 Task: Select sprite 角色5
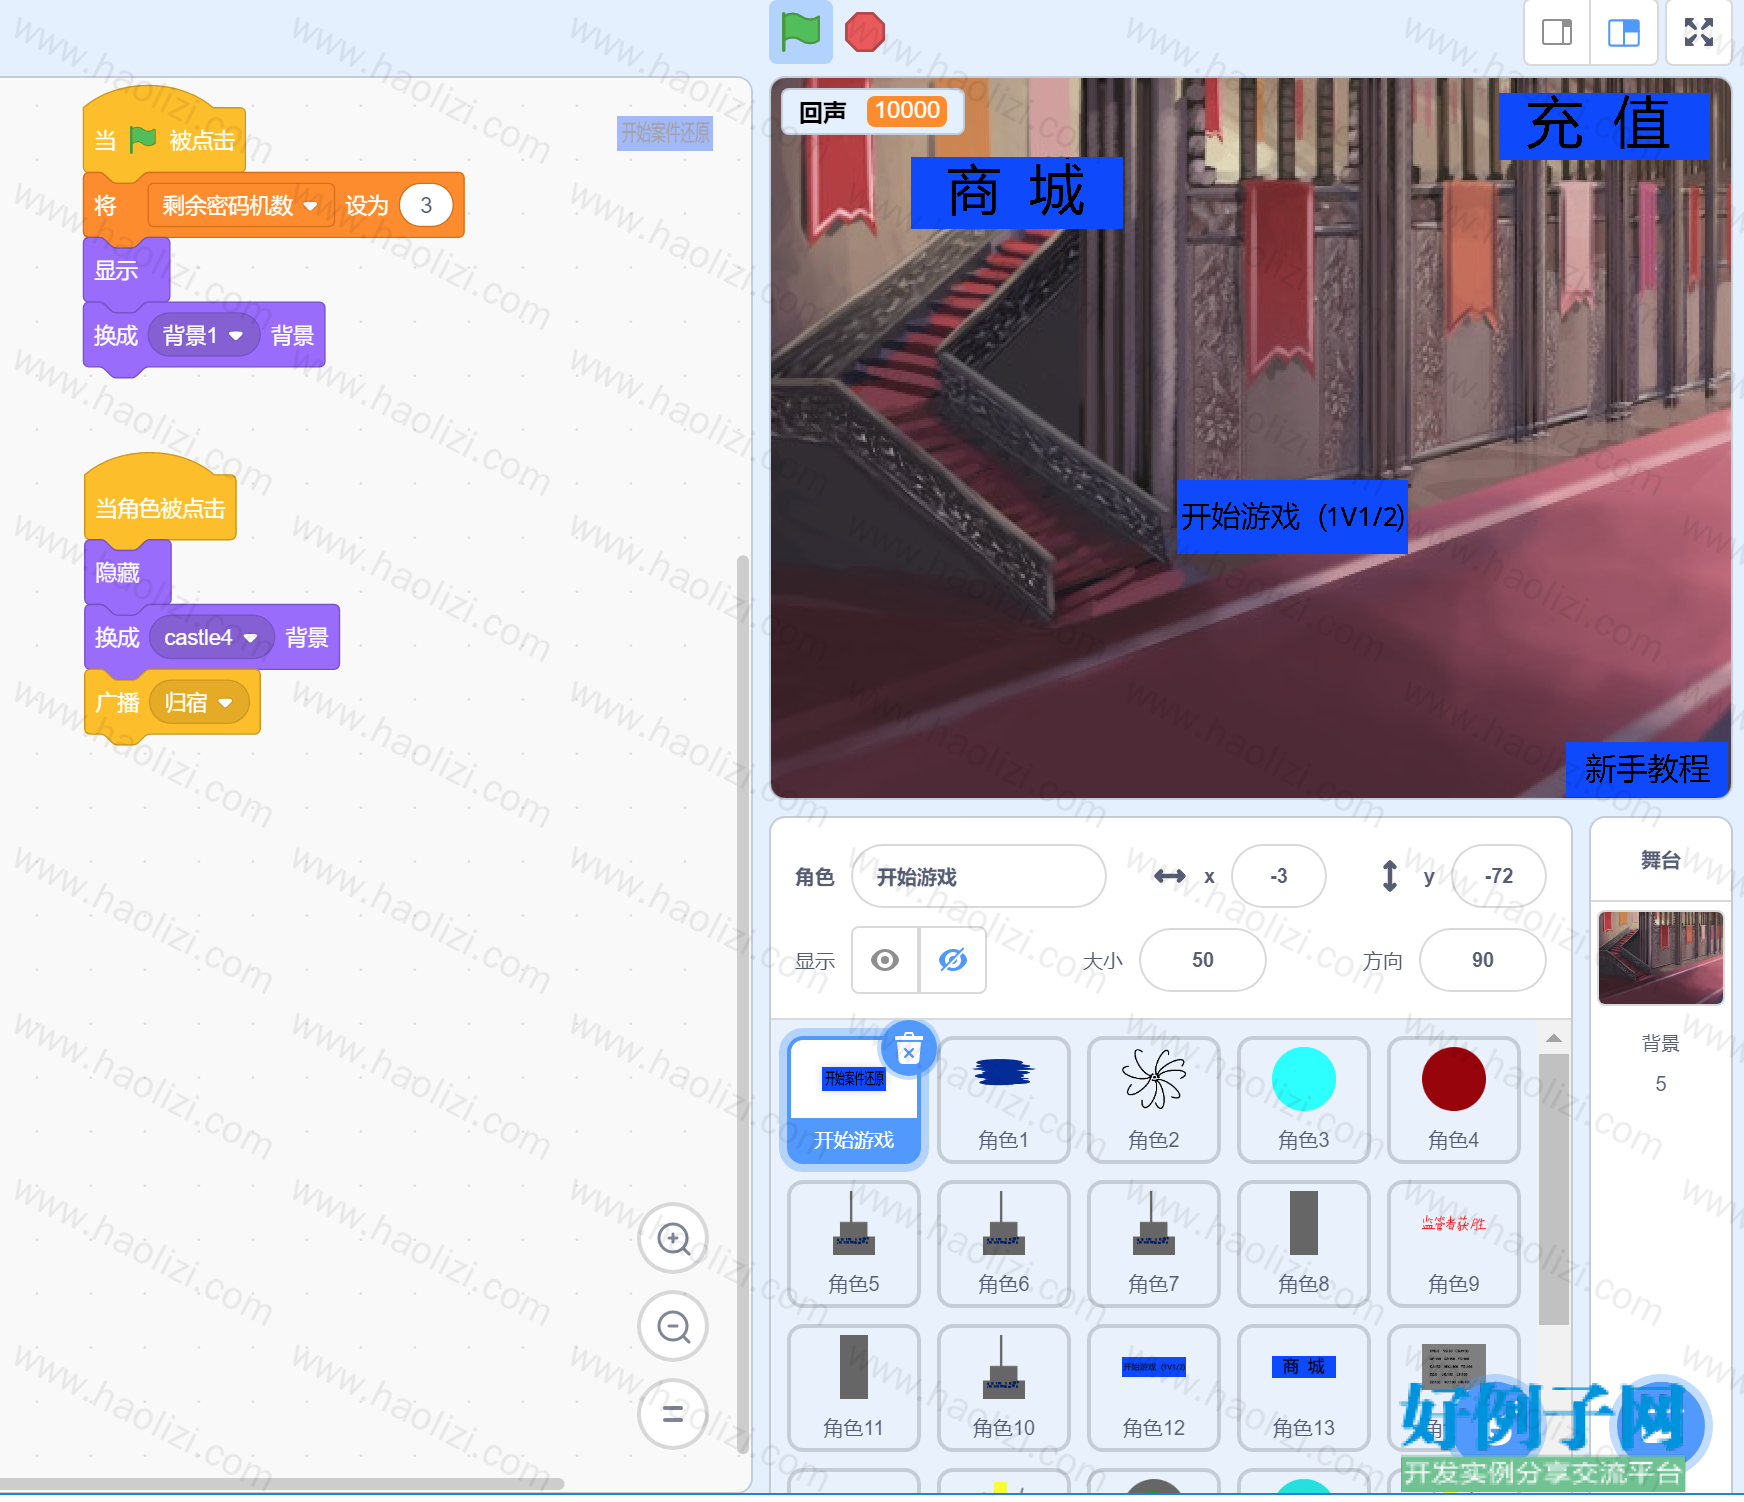(x=854, y=1244)
